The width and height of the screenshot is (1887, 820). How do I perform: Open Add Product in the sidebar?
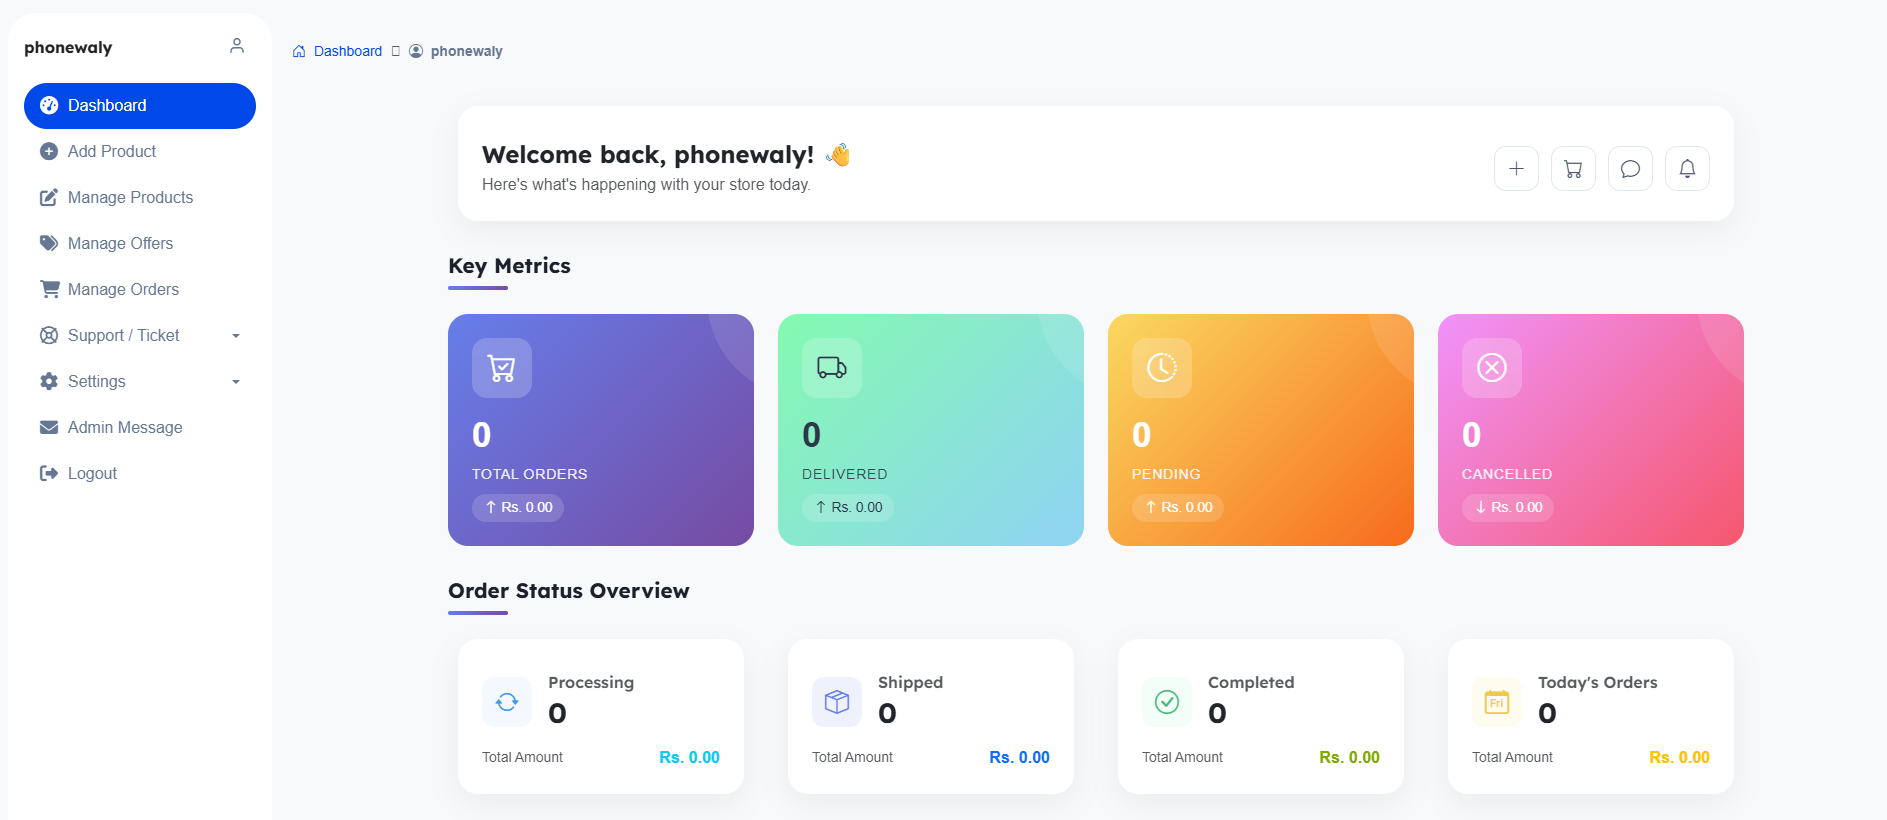[140, 152]
